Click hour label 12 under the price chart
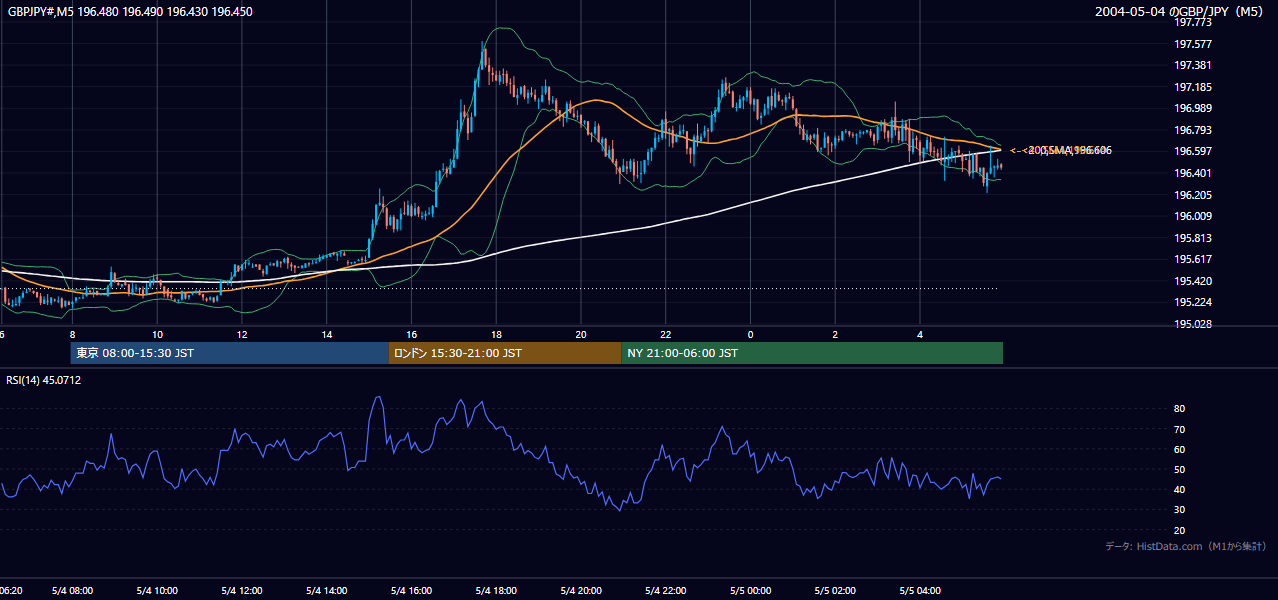 [242, 334]
